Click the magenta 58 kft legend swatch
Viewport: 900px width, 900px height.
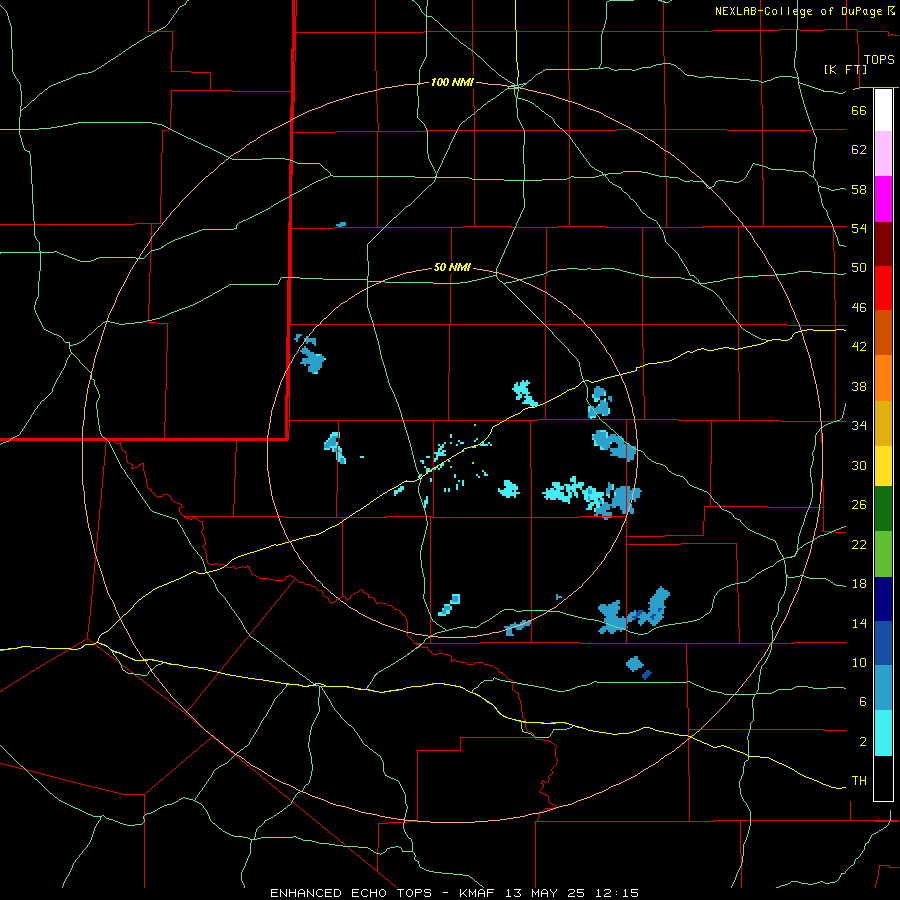coord(883,199)
